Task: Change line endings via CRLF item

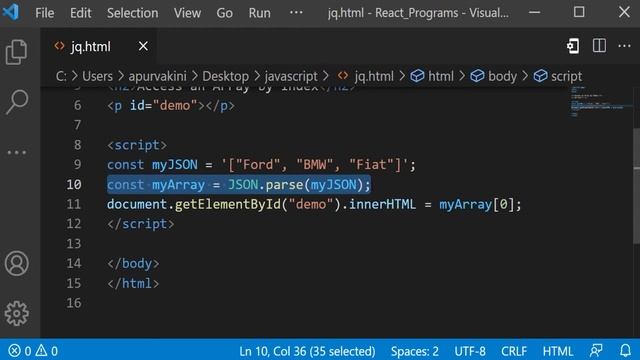Action: click(x=514, y=351)
